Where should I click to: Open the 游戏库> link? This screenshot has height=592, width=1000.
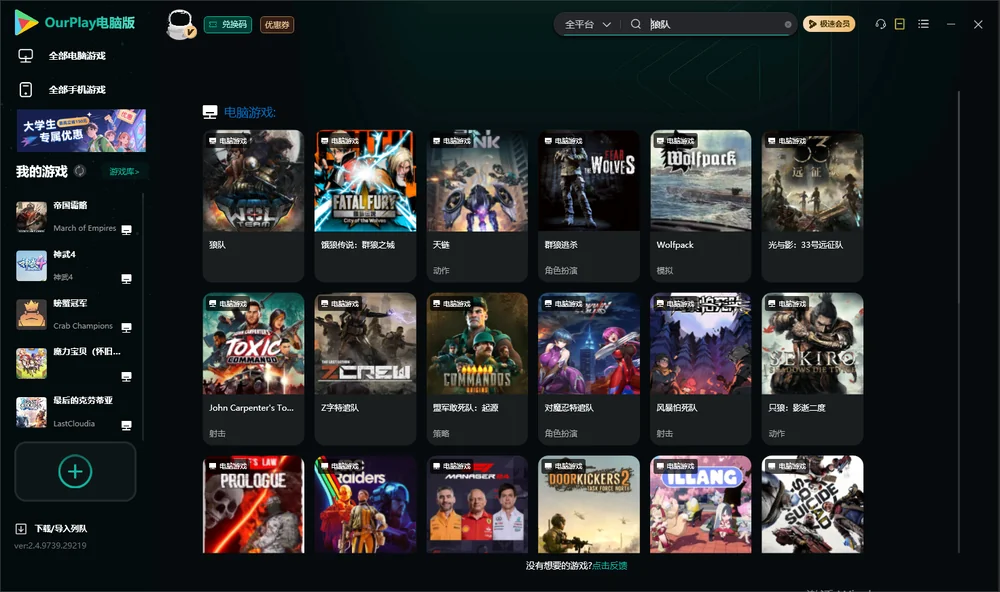coord(124,172)
